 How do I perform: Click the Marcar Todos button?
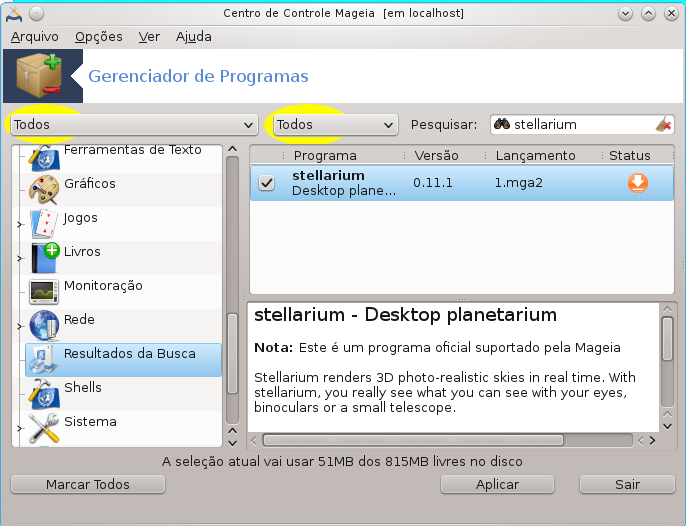pos(88,484)
